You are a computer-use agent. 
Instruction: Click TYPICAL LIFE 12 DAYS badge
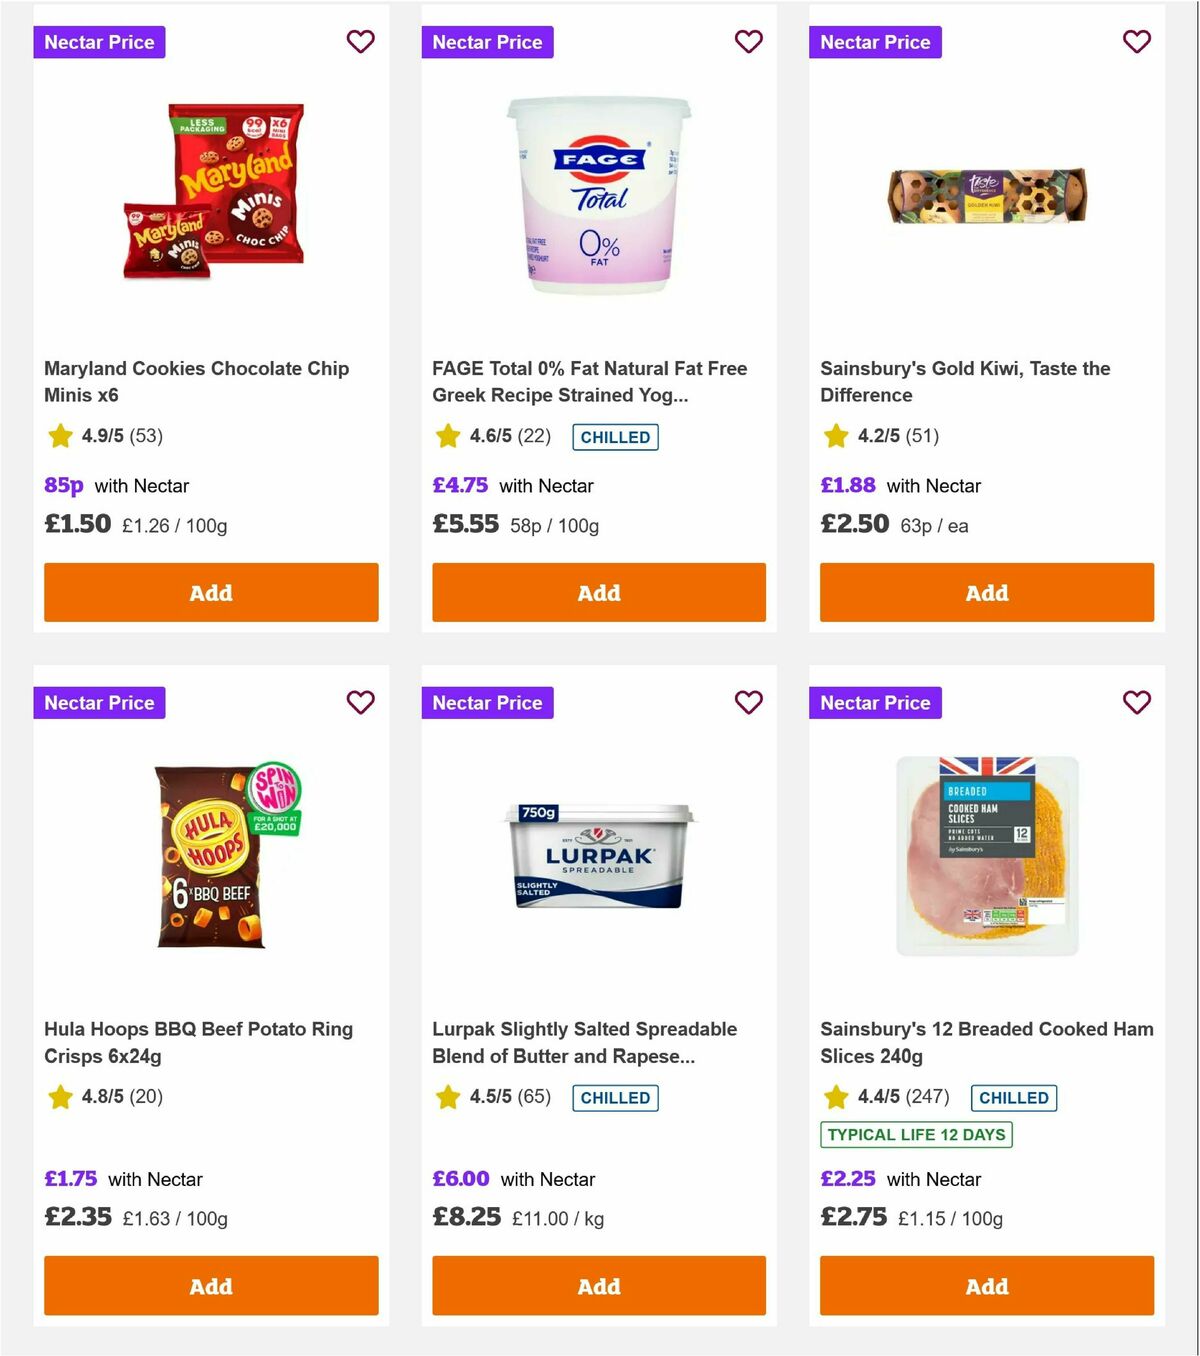915,1134
